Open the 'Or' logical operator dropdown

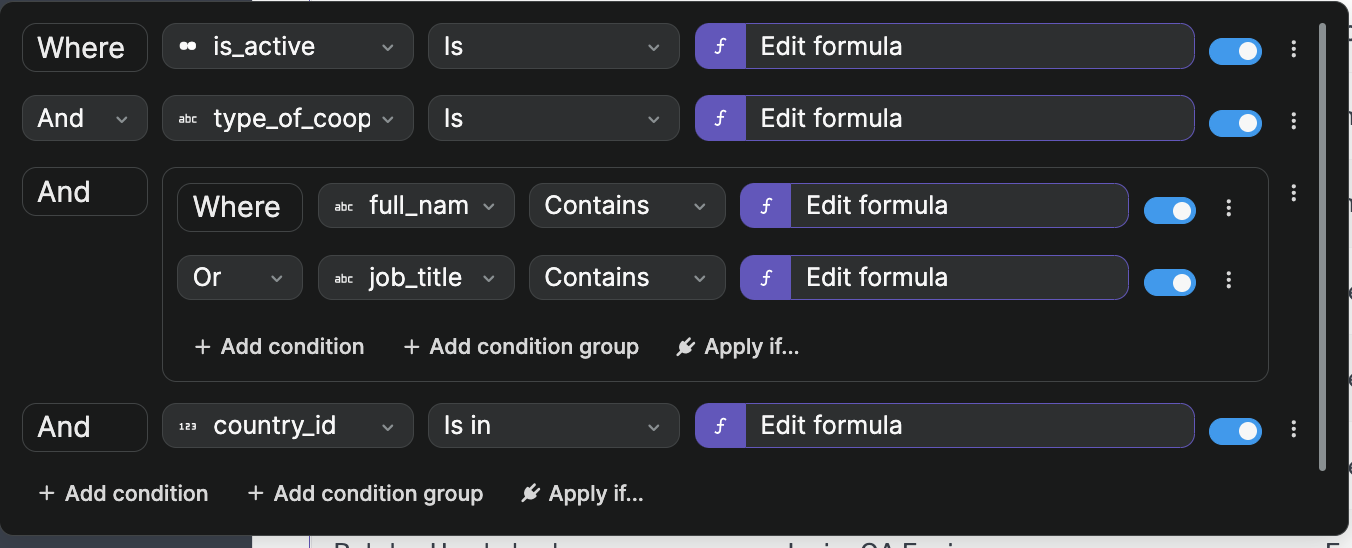pyautogui.click(x=239, y=278)
